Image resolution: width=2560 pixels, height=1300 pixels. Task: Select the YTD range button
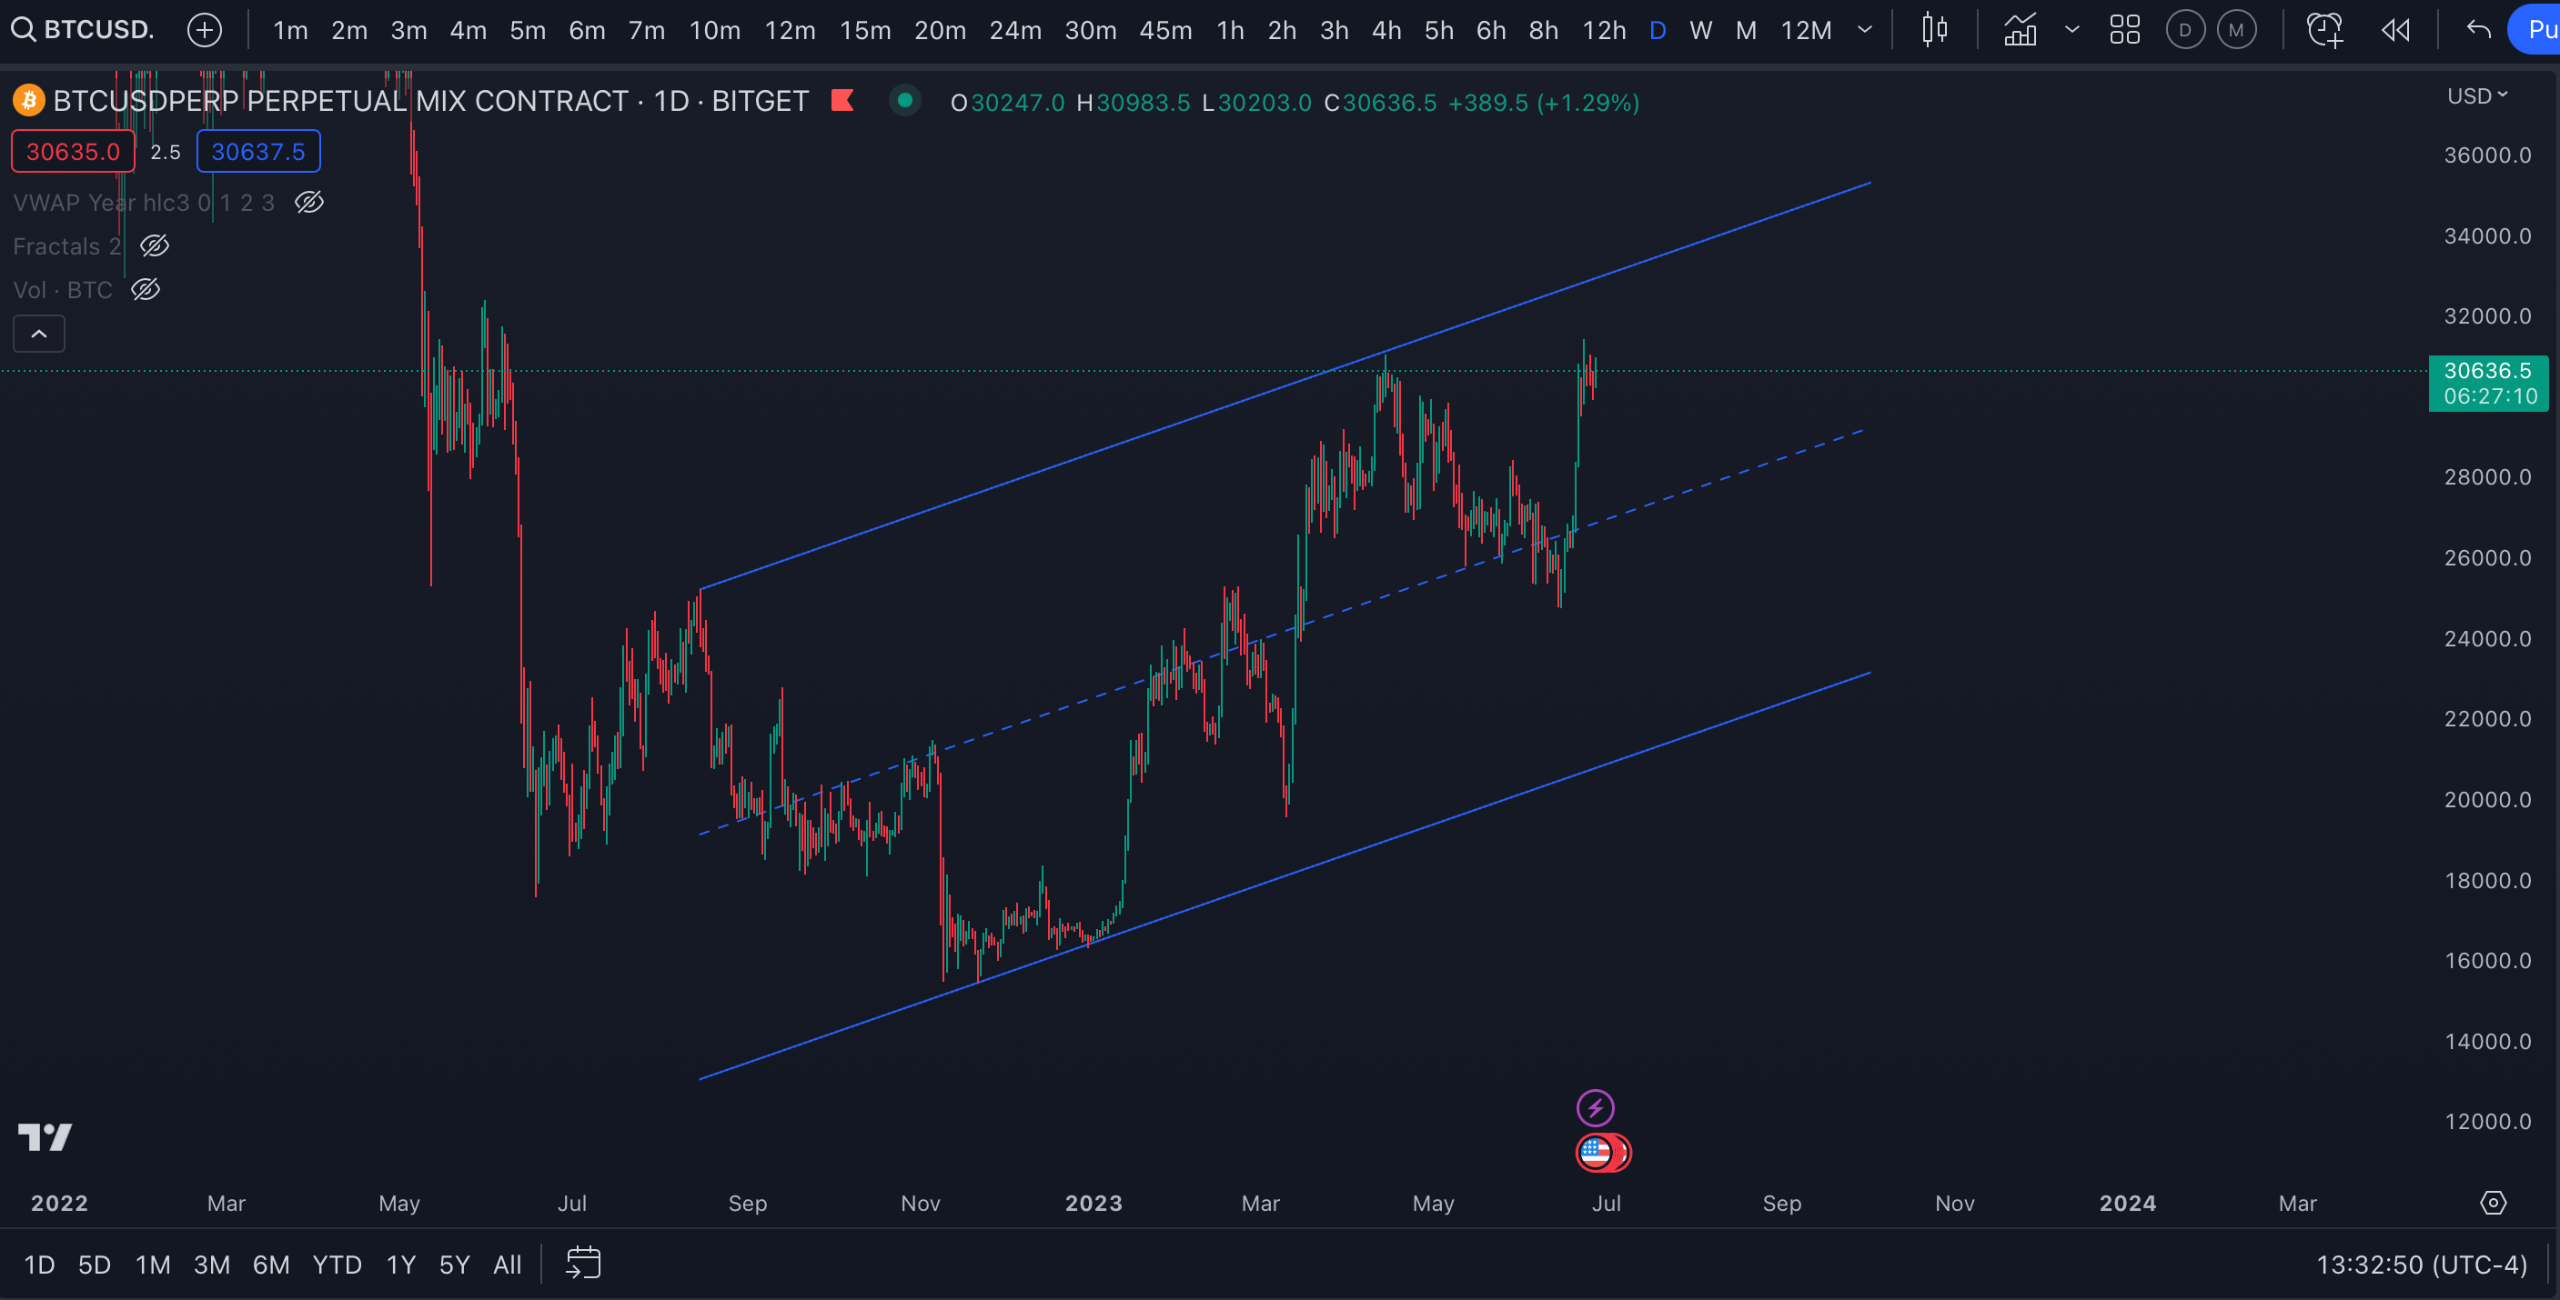[336, 1264]
